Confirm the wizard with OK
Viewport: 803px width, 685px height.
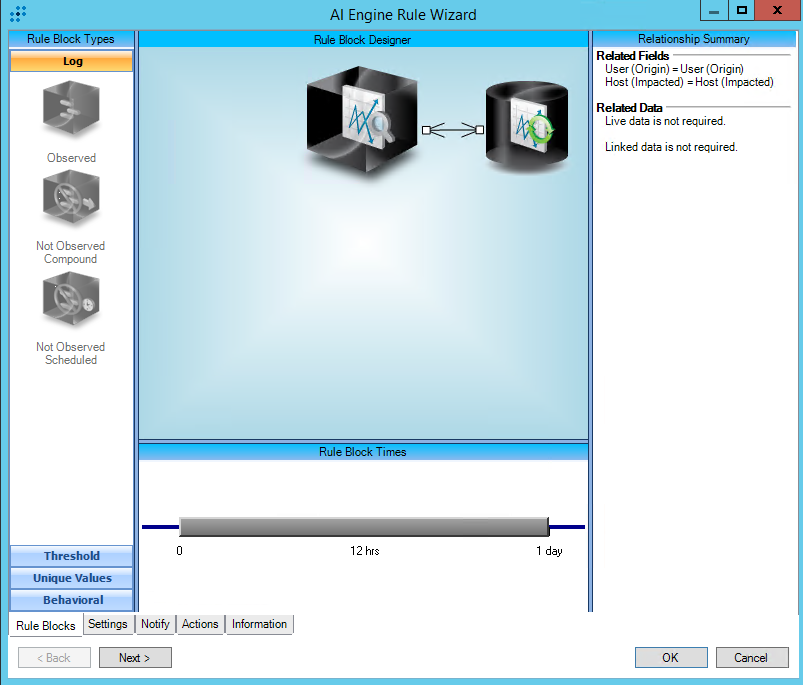coord(670,657)
